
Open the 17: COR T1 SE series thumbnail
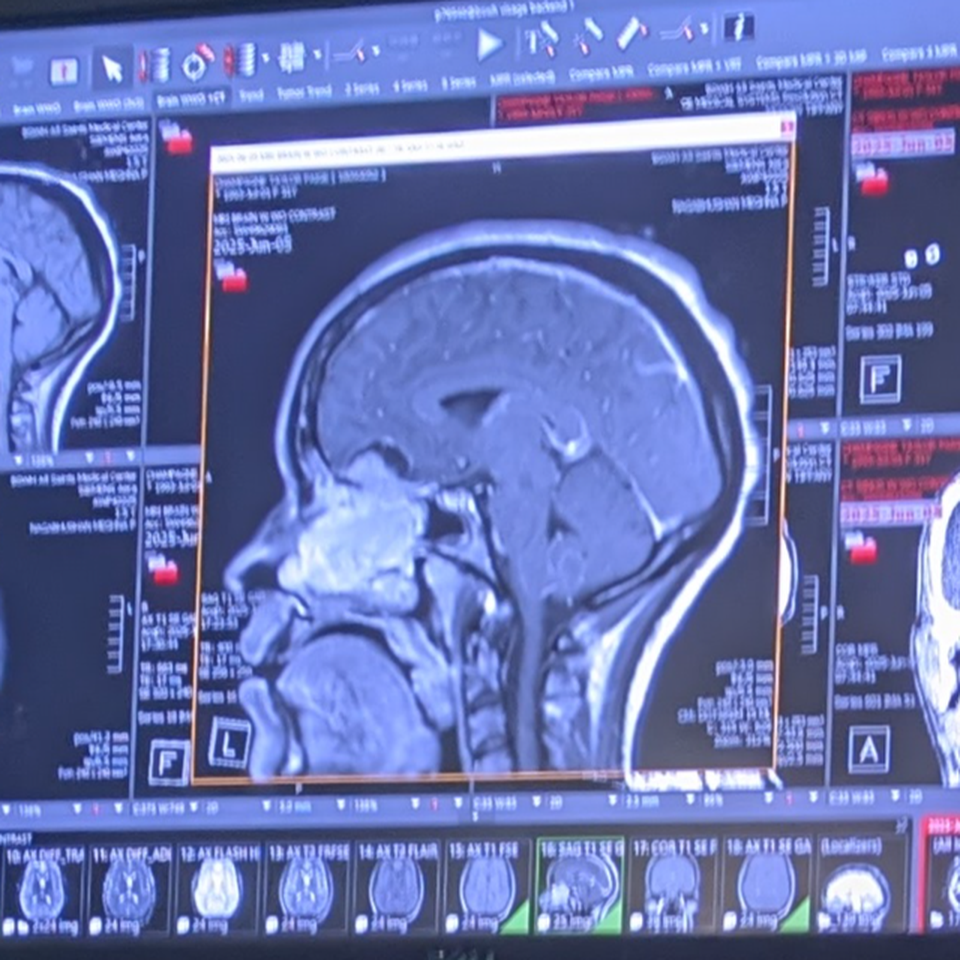click(x=673, y=885)
